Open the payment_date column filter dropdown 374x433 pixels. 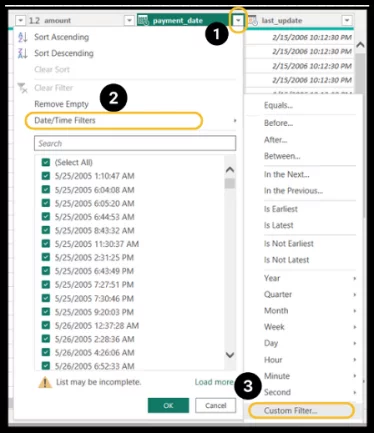click(x=238, y=21)
